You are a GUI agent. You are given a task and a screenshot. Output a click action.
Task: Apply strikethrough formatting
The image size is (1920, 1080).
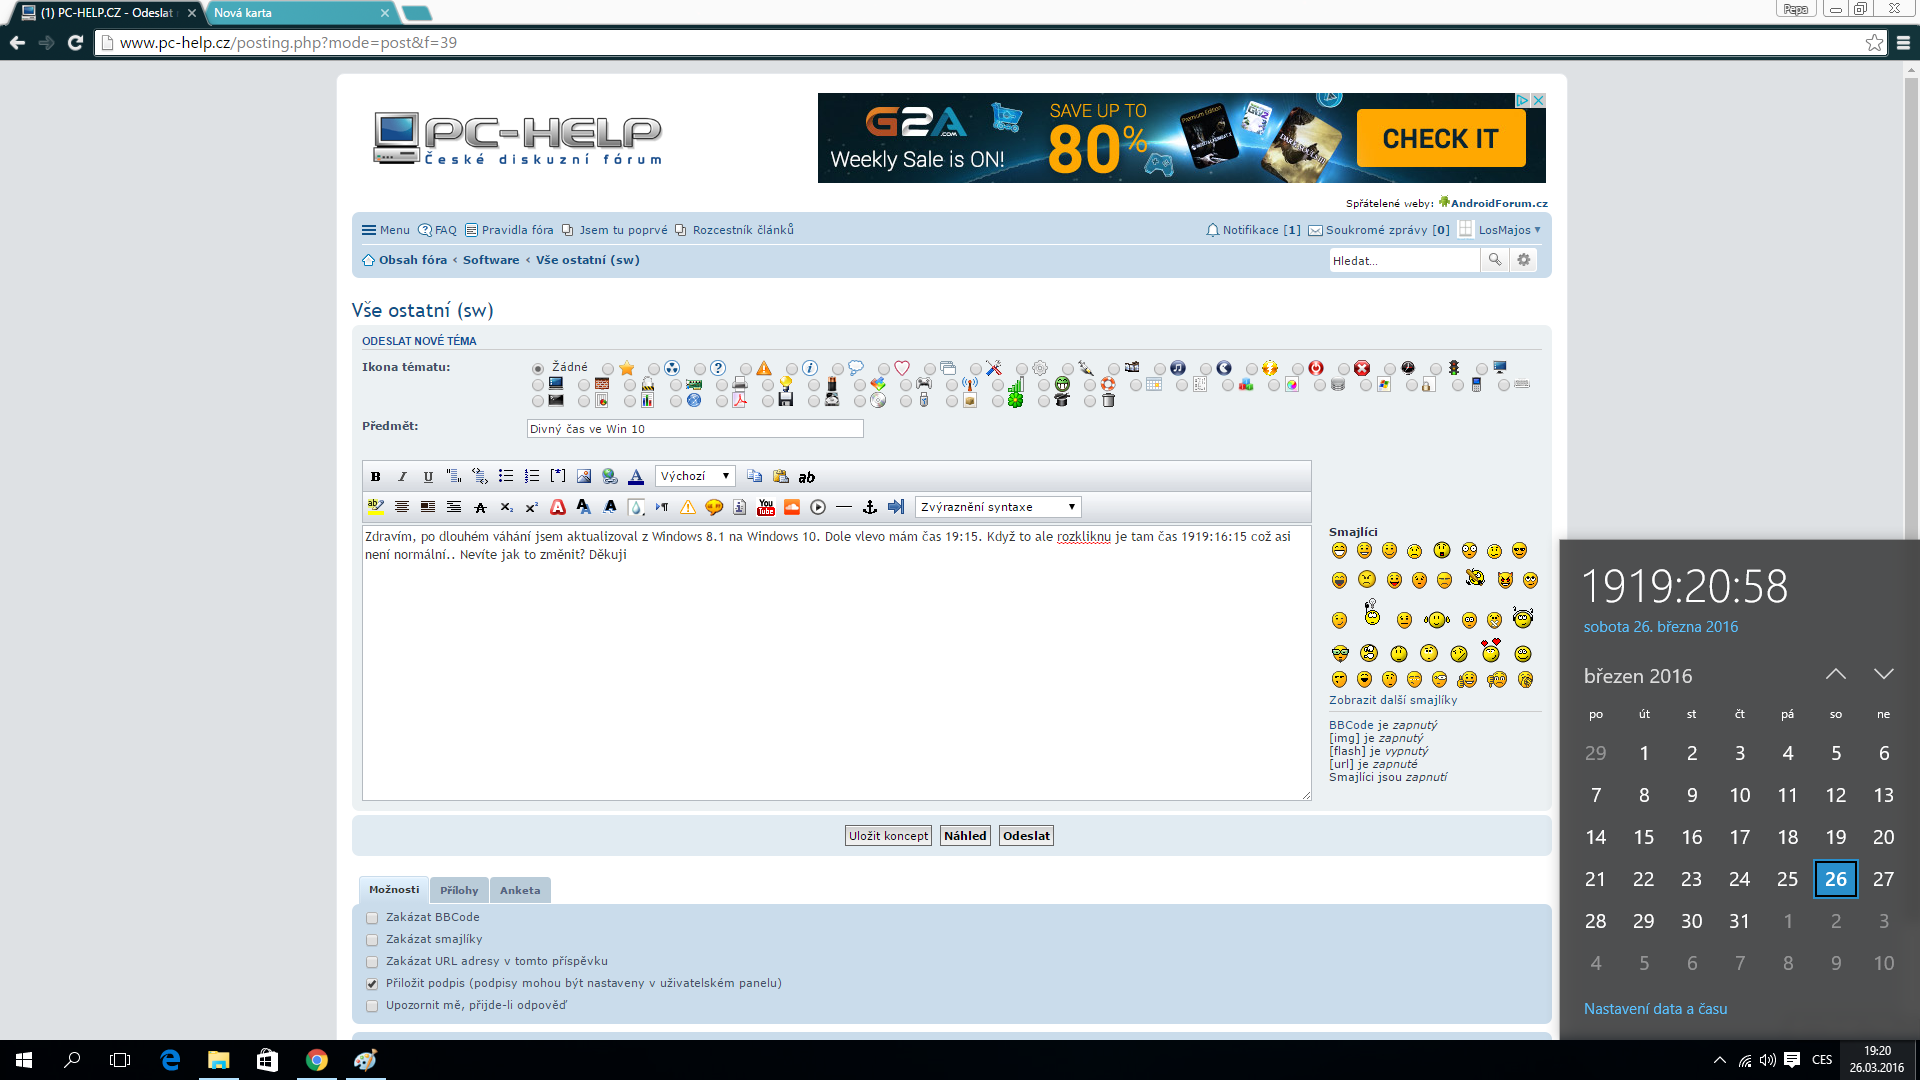tap(480, 507)
